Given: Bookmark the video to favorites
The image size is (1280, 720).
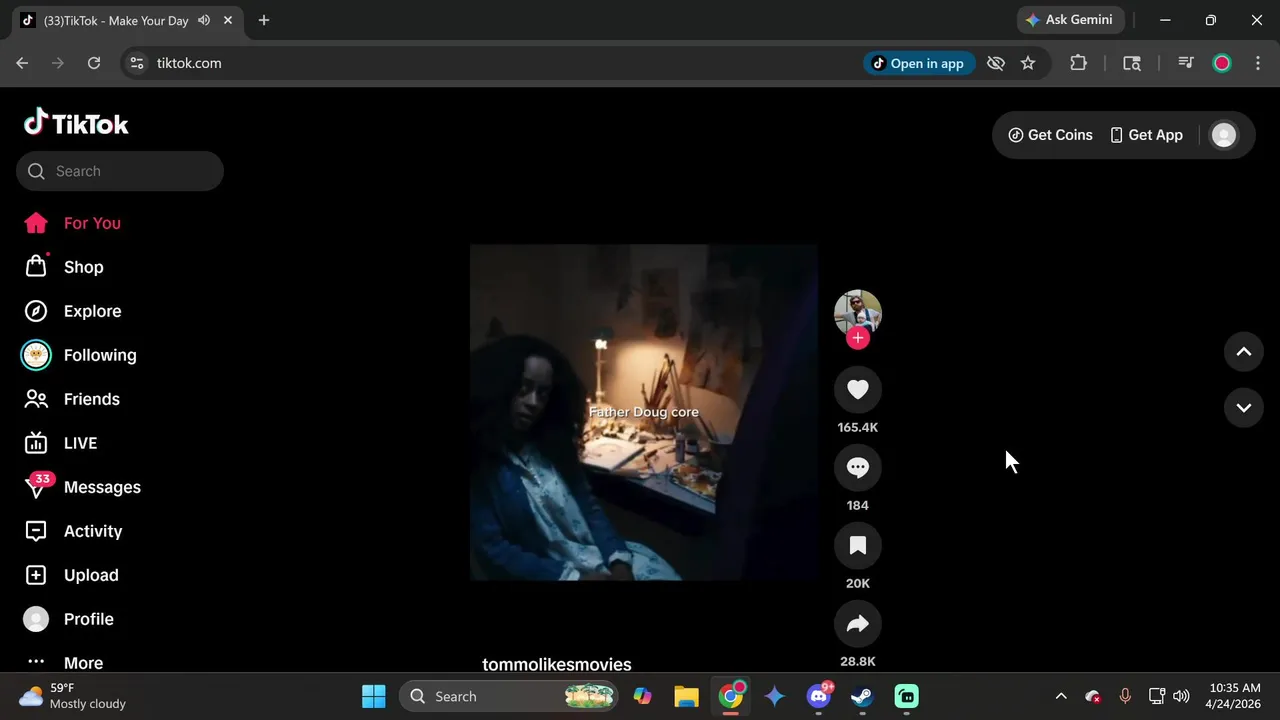Looking at the screenshot, I should coord(858,546).
